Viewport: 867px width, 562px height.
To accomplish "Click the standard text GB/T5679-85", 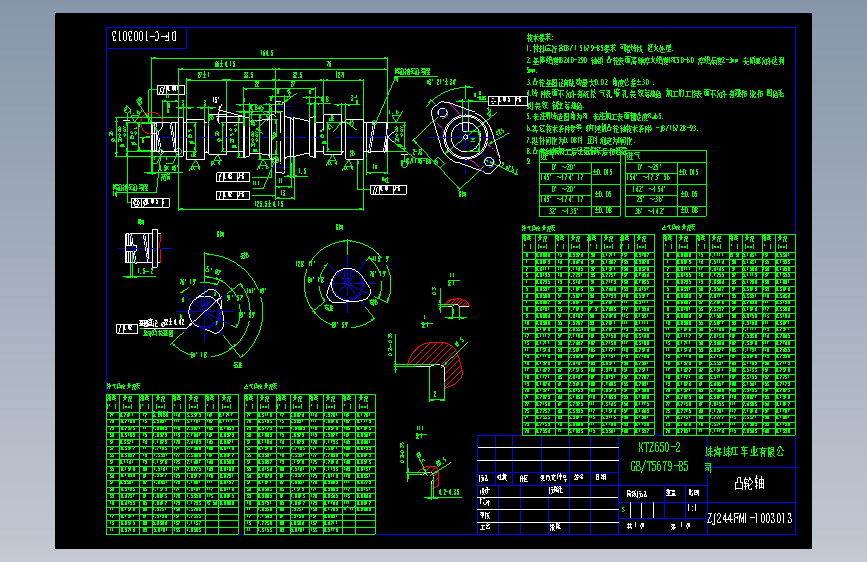I will tap(659, 466).
